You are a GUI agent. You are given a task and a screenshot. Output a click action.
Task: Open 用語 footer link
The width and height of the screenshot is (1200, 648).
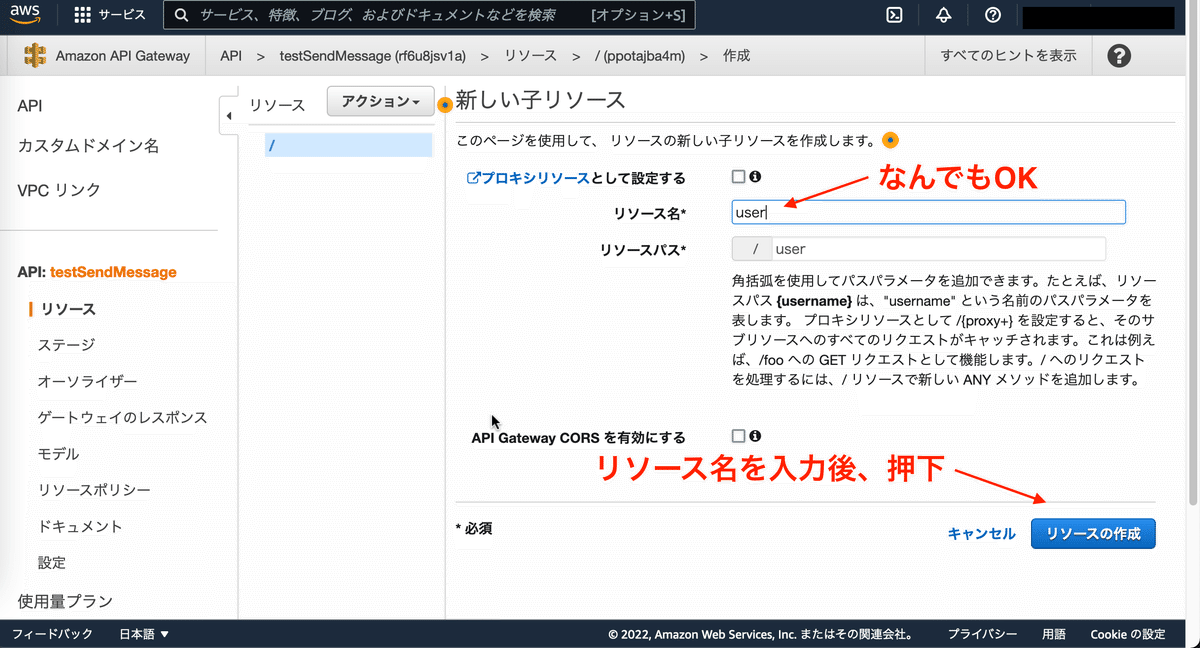[x=1054, y=634]
